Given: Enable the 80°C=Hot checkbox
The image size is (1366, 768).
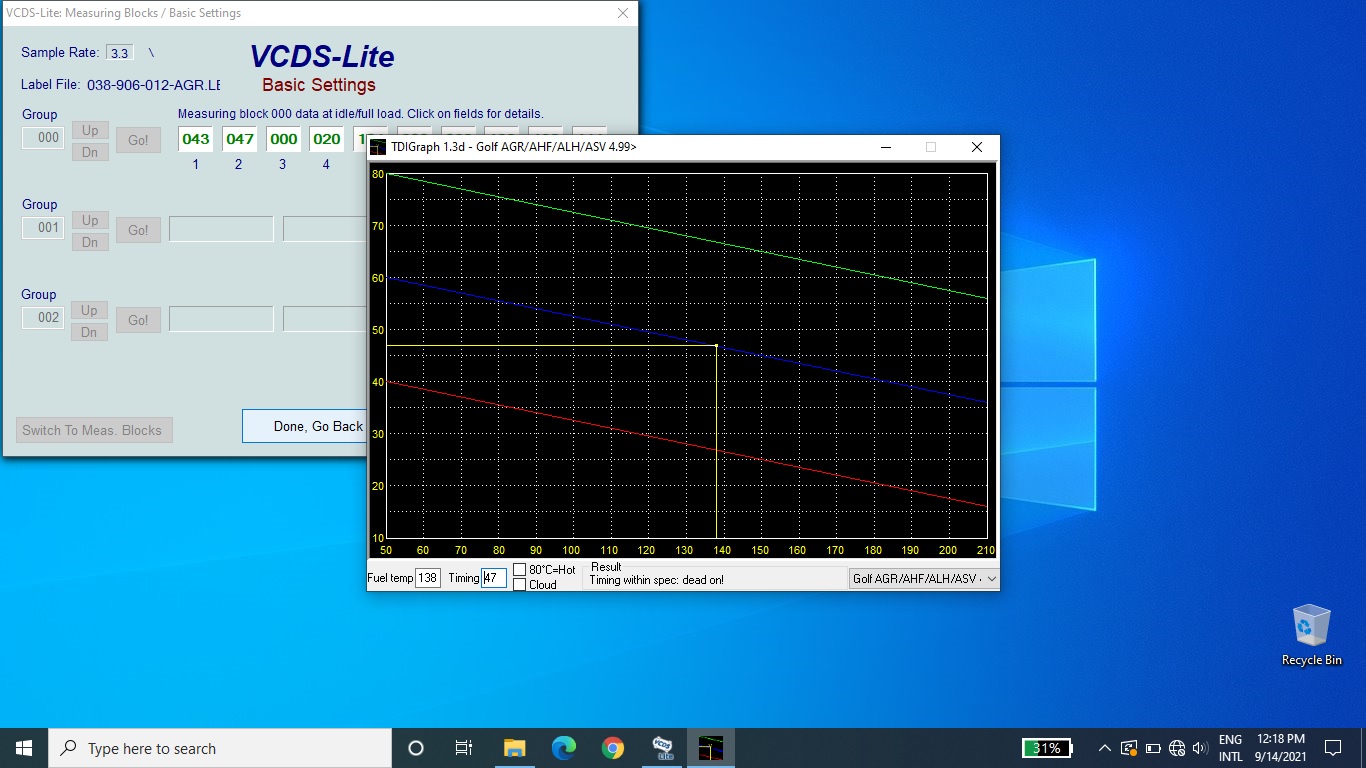Looking at the screenshot, I should (x=520, y=570).
